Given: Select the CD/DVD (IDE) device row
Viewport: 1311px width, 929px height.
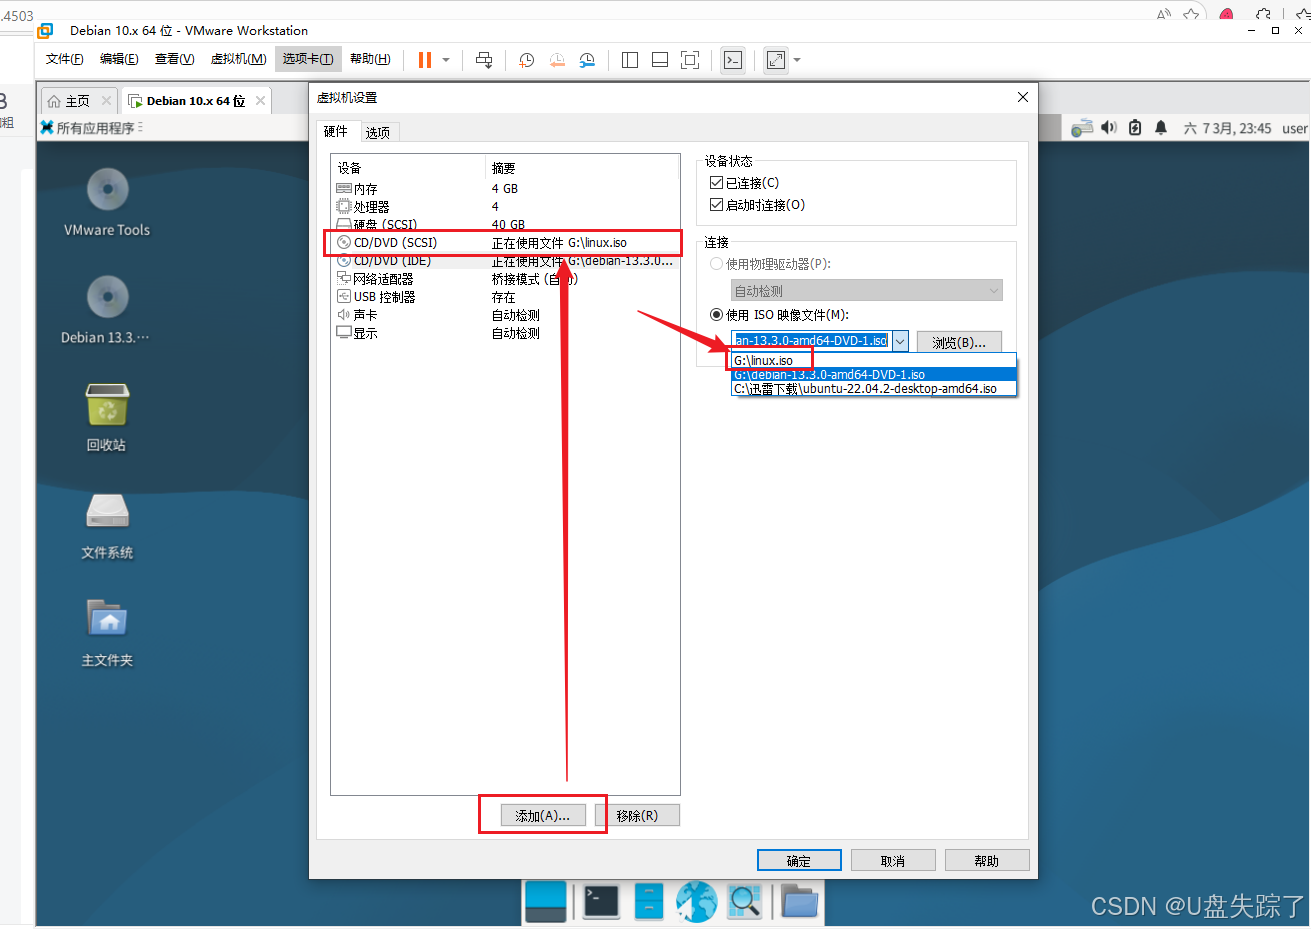Looking at the screenshot, I should (x=506, y=260).
